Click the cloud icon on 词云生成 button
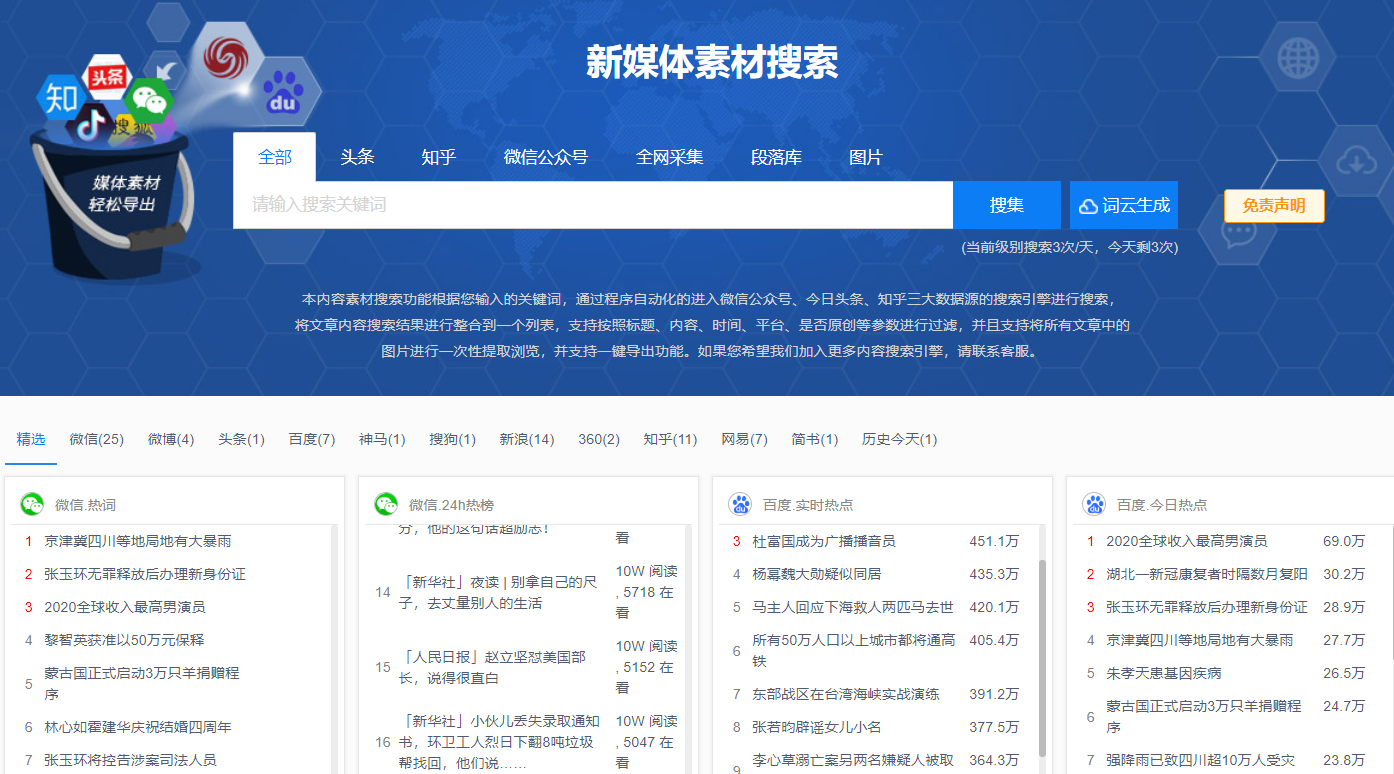This screenshot has height=774, width=1394. (1088, 206)
